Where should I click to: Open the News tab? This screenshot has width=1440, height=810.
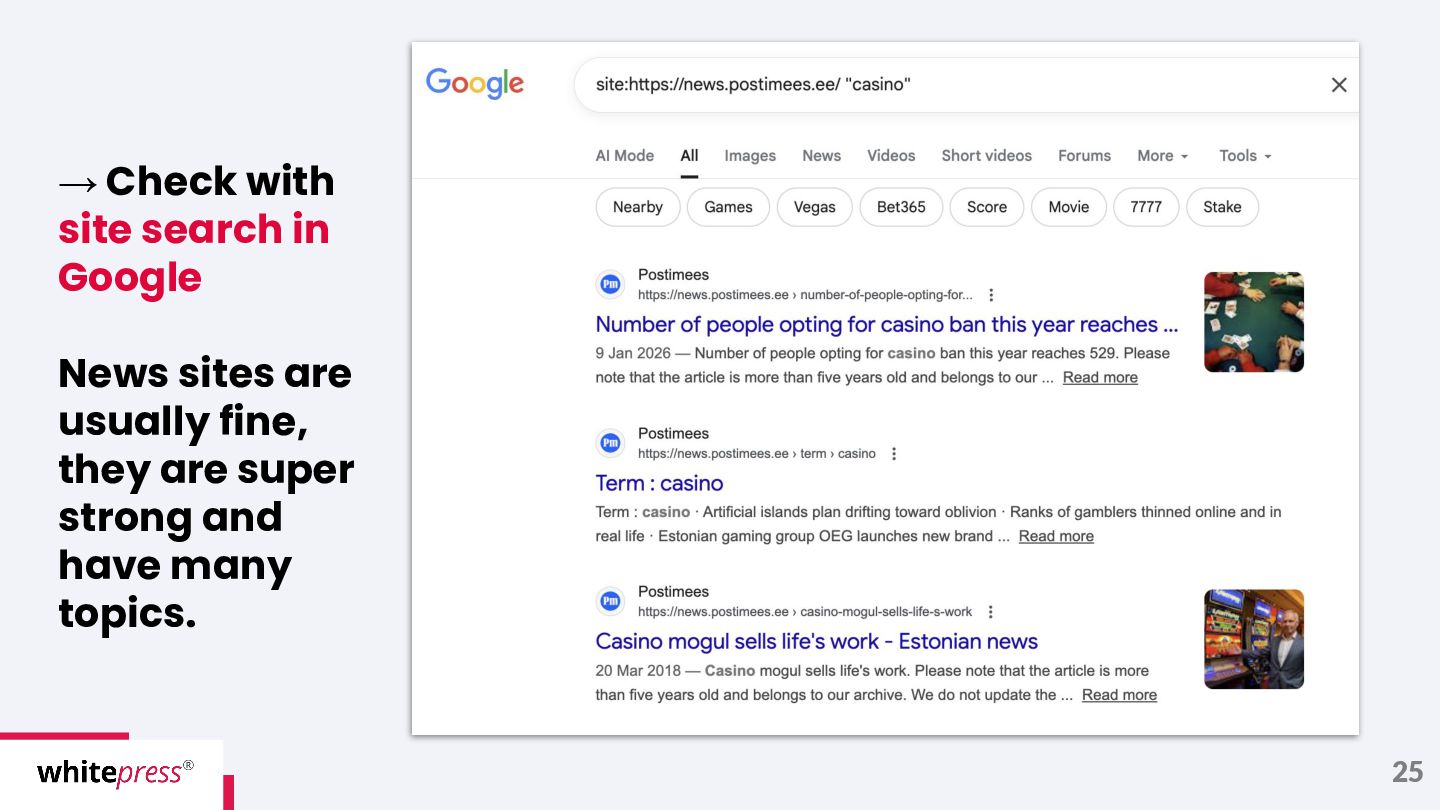pyautogui.click(x=821, y=156)
